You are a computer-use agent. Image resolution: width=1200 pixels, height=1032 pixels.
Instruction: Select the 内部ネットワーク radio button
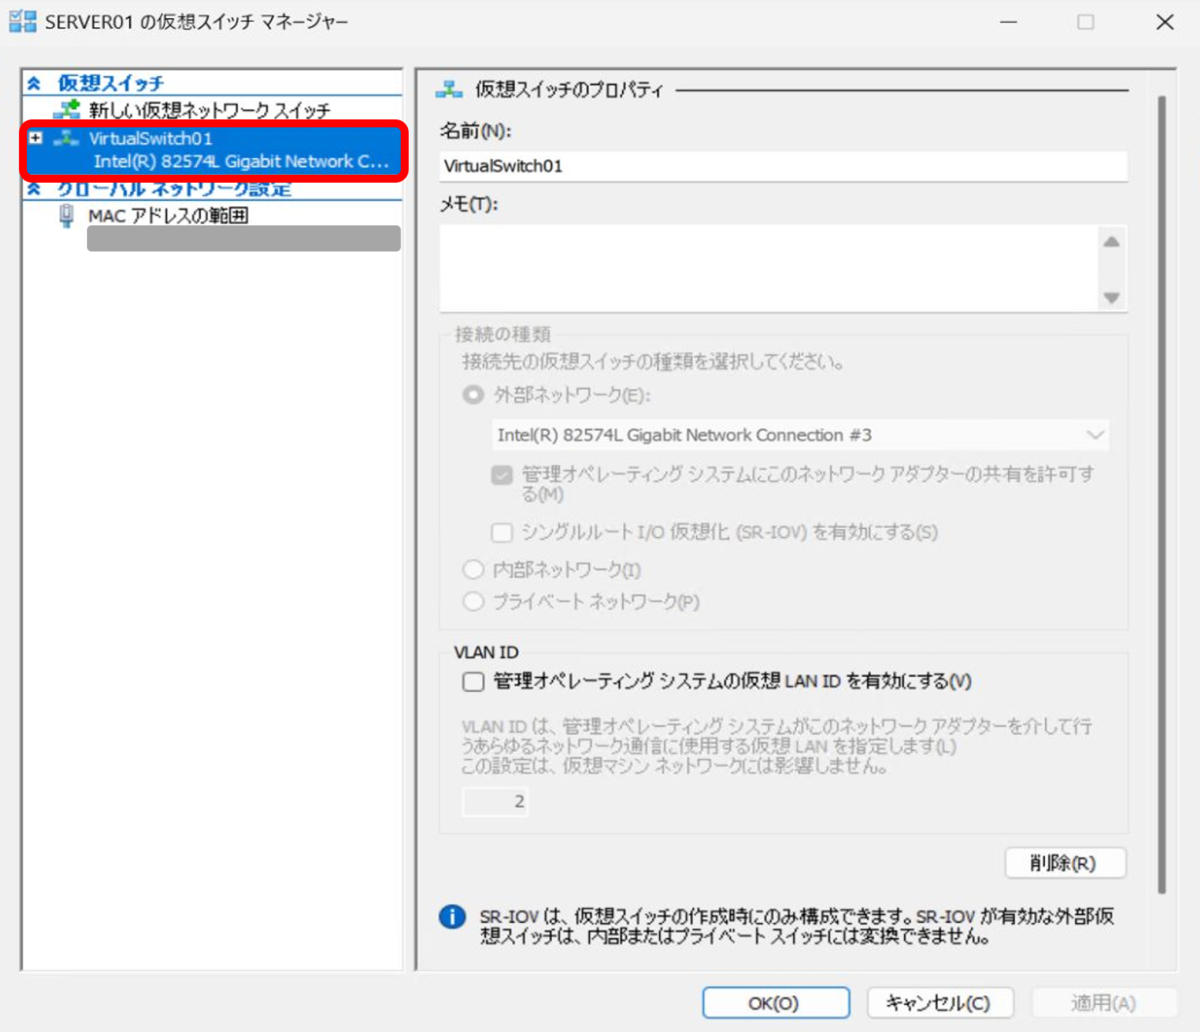[x=473, y=569]
